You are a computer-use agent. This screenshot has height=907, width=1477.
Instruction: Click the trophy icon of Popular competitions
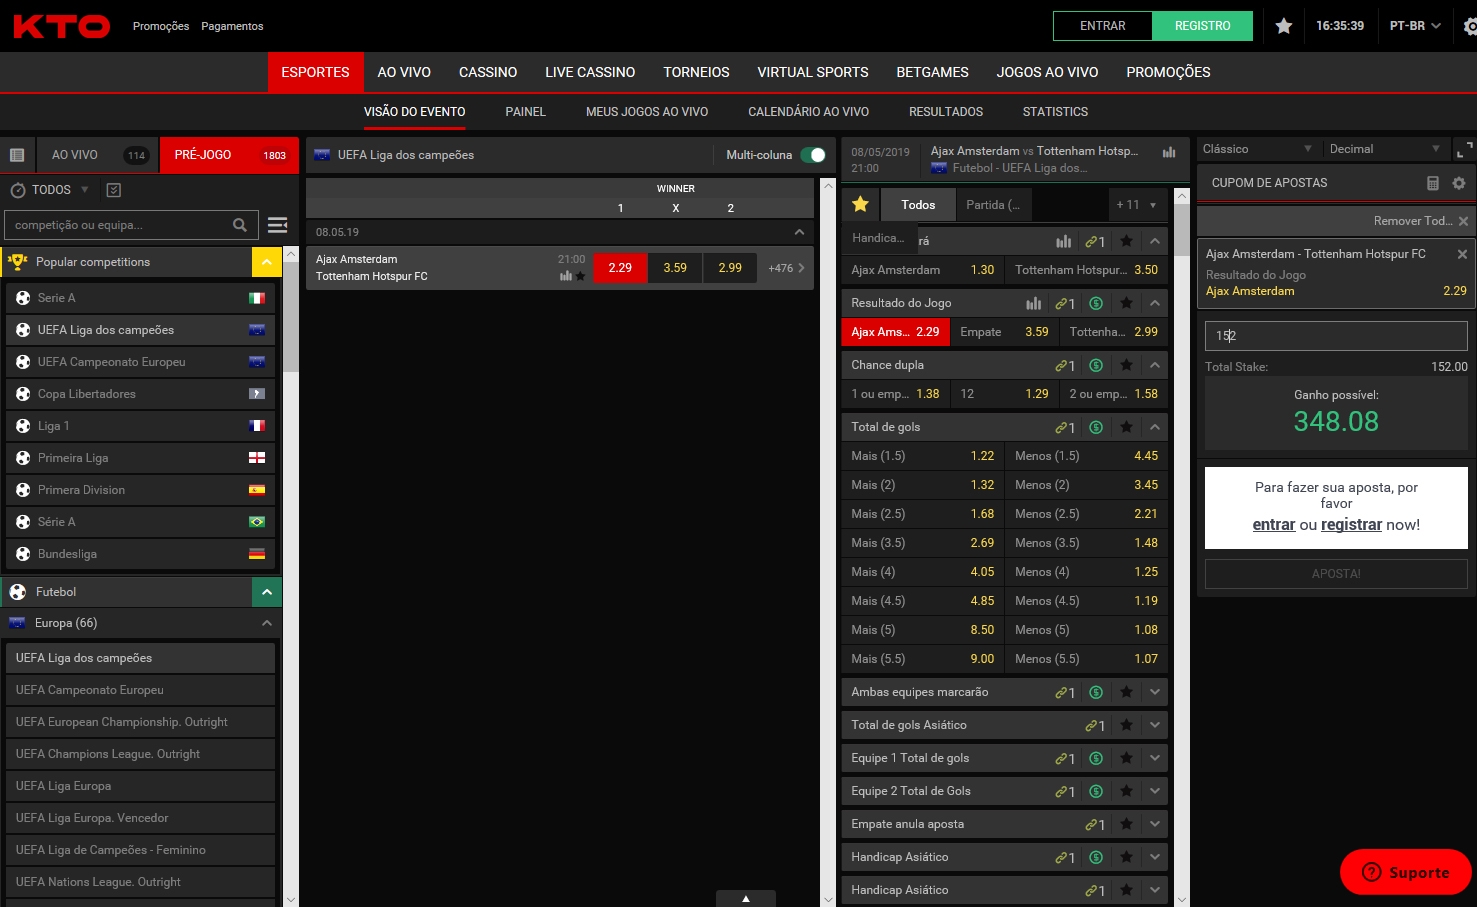pos(17,262)
